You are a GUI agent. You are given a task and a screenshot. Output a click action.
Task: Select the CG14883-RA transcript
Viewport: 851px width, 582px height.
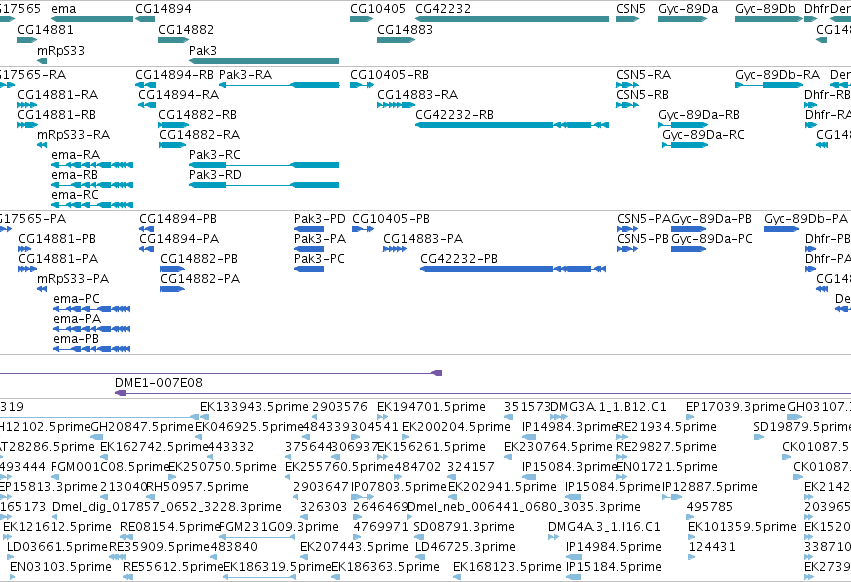[396, 105]
